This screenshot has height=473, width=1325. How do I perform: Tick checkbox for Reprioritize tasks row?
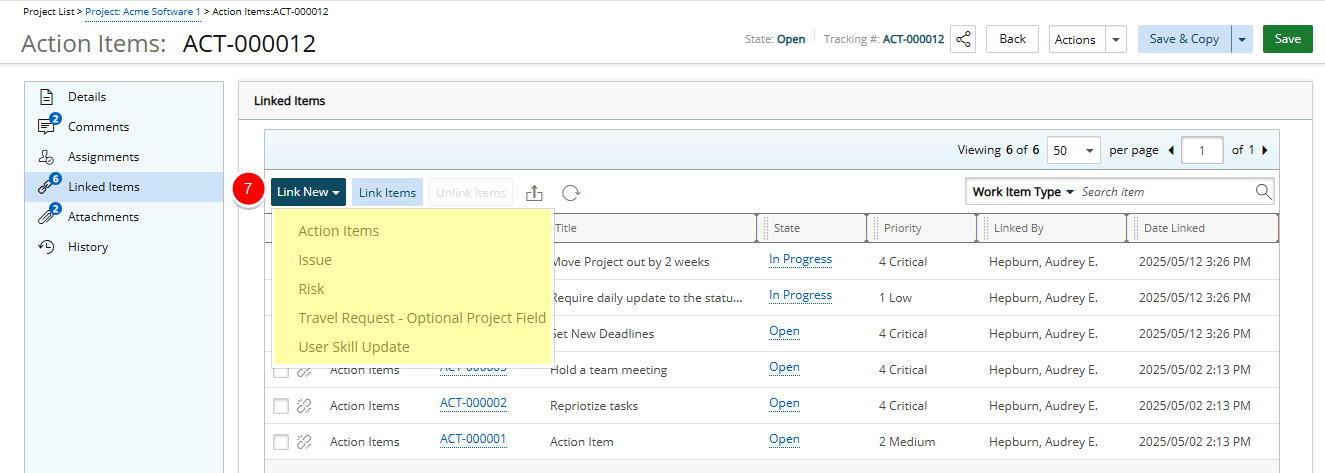click(x=281, y=406)
